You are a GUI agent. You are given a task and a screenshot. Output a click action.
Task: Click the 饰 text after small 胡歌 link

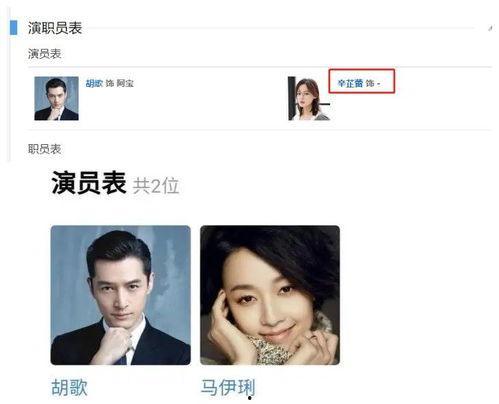coord(110,83)
